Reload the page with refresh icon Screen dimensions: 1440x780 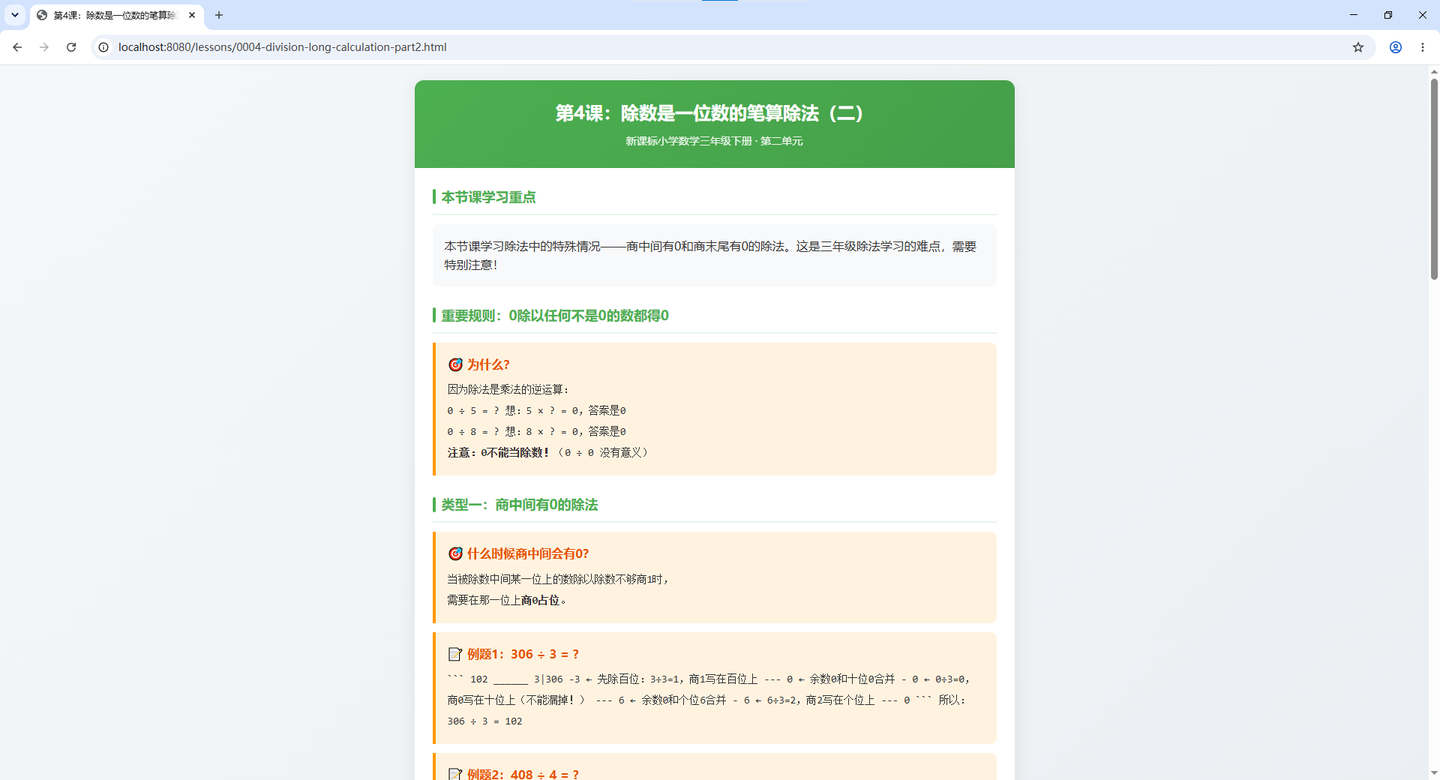coord(71,47)
